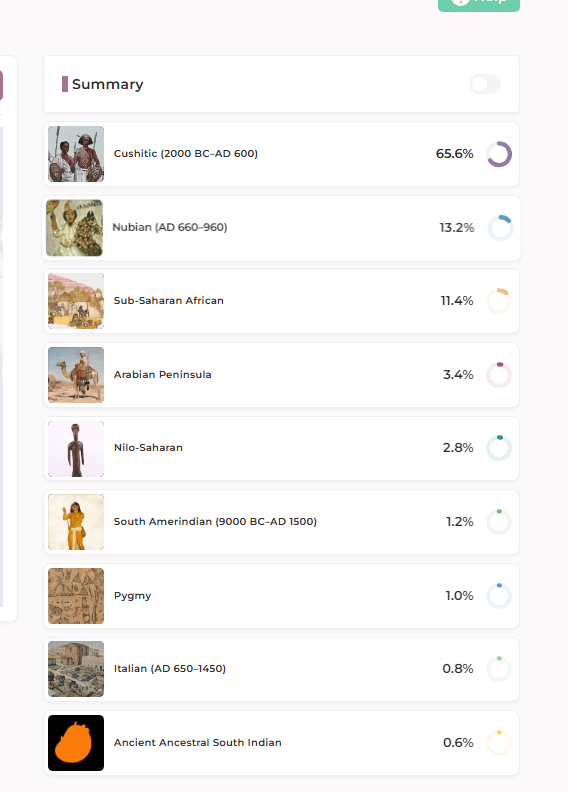The width and height of the screenshot is (568, 792).
Task: Toggle the Summary switch
Action: click(x=485, y=84)
